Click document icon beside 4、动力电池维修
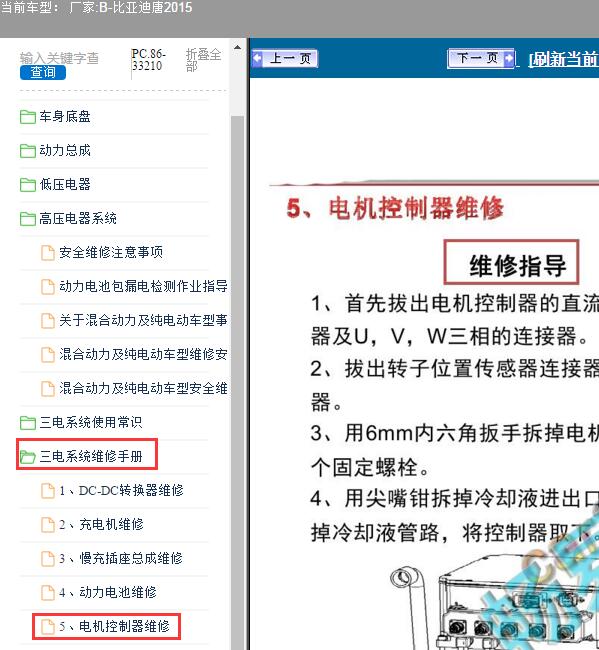This screenshot has height=650, width=599. pos(48,593)
